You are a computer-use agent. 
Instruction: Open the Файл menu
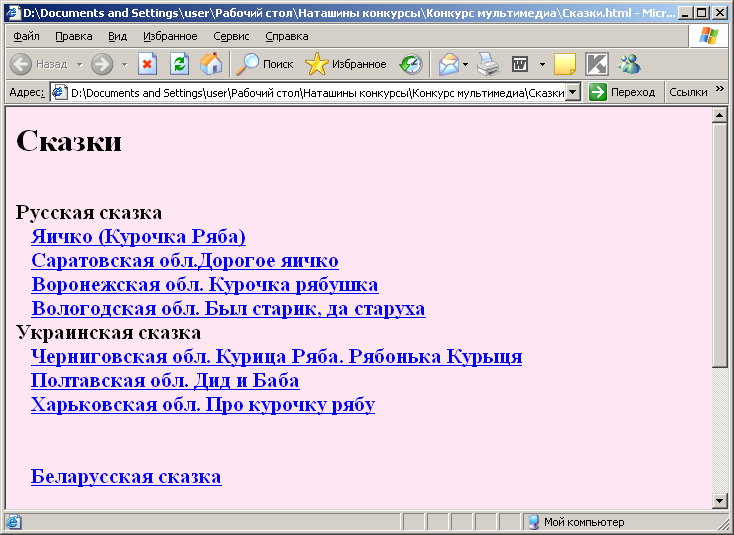(26, 36)
